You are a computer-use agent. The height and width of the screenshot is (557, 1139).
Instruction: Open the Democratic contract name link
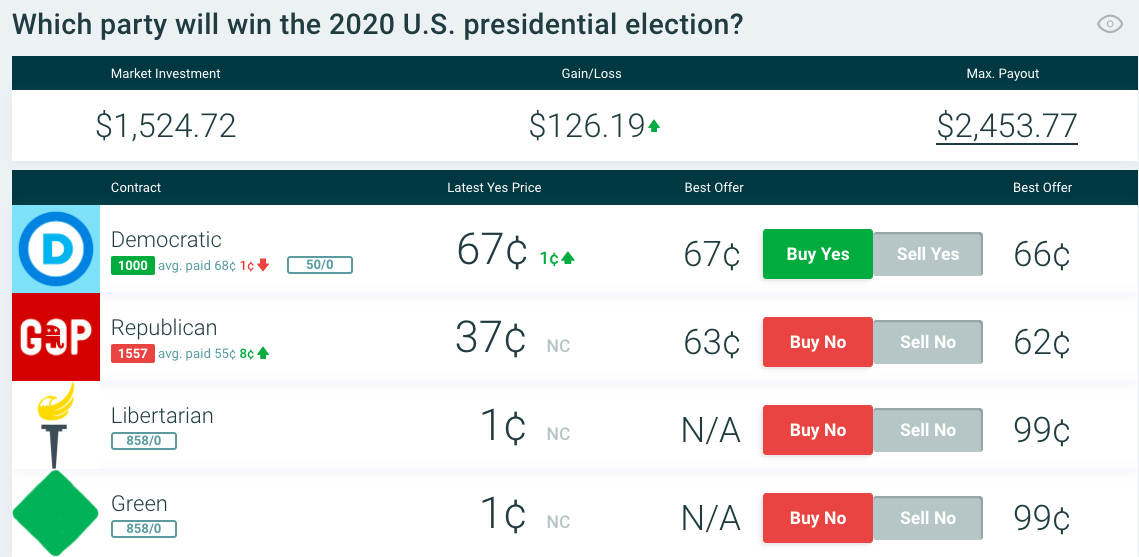[x=166, y=240]
